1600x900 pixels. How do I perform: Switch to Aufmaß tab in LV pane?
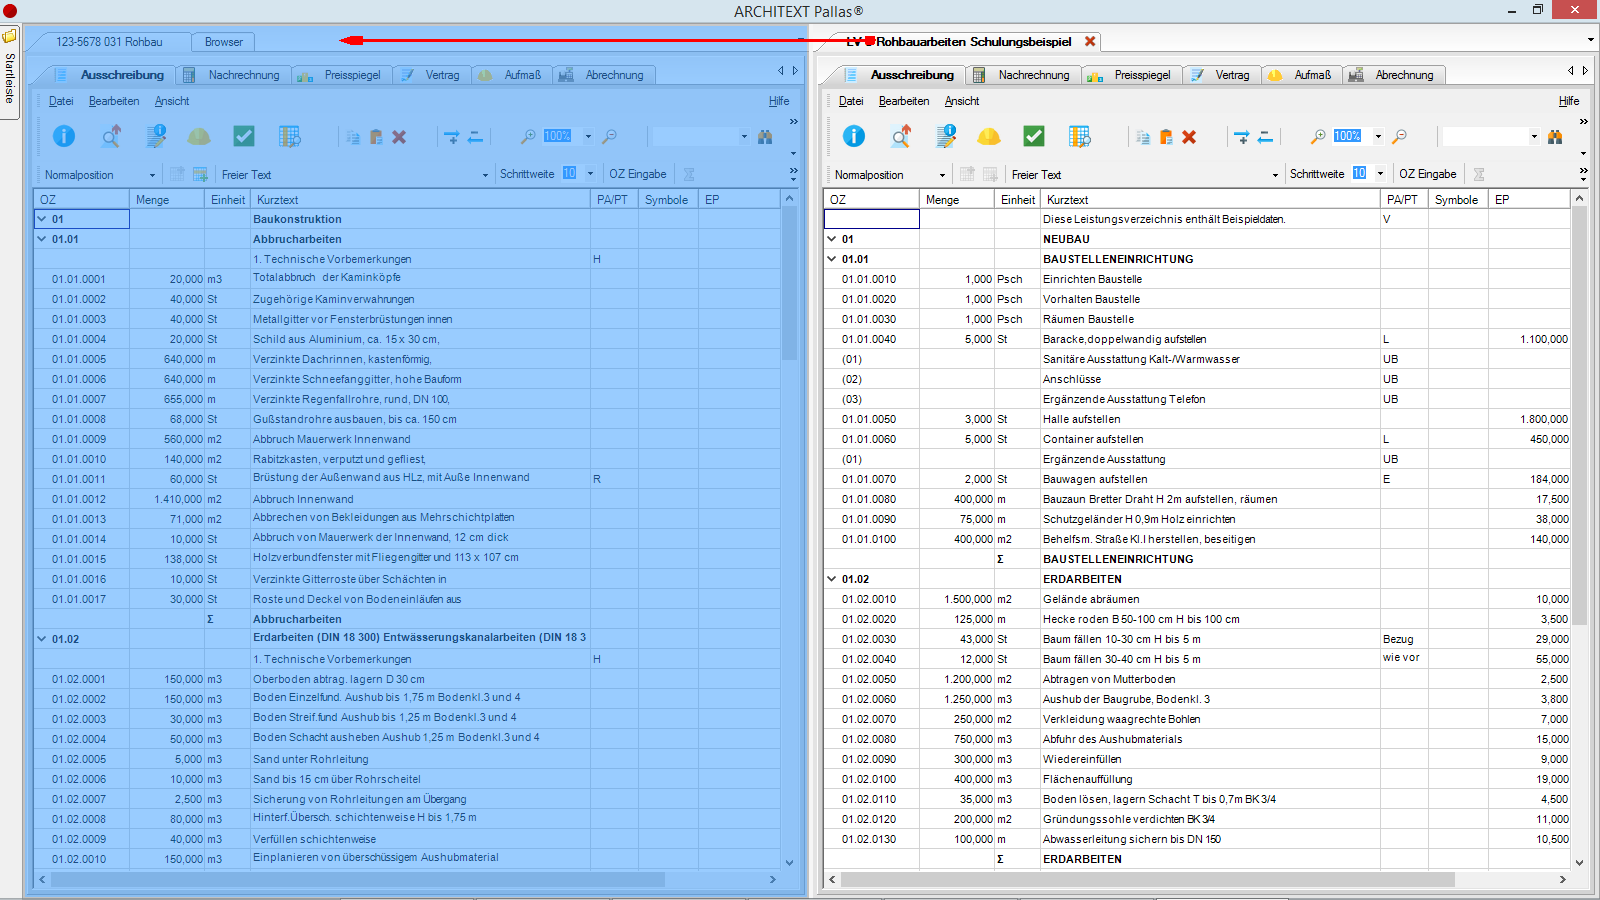(x=1301, y=75)
